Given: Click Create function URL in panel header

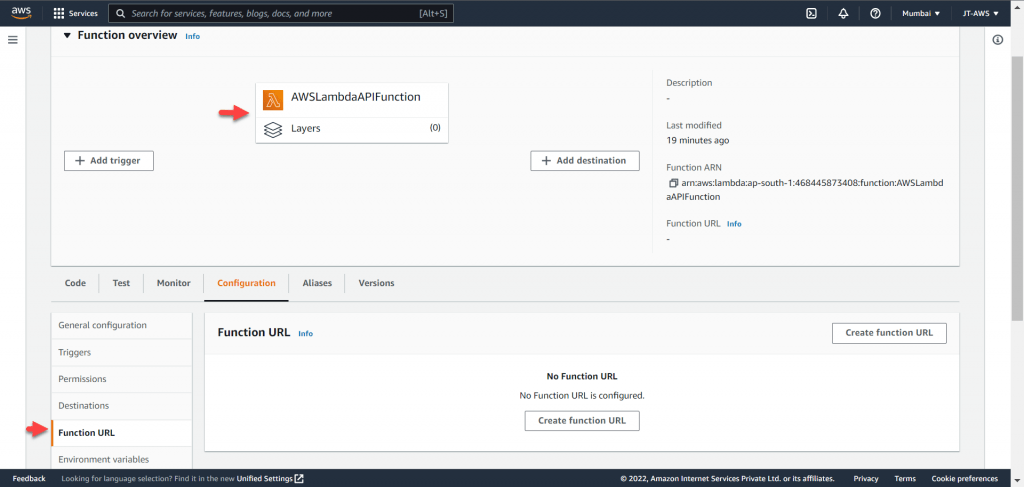Looking at the screenshot, I should pyautogui.click(x=889, y=333).
